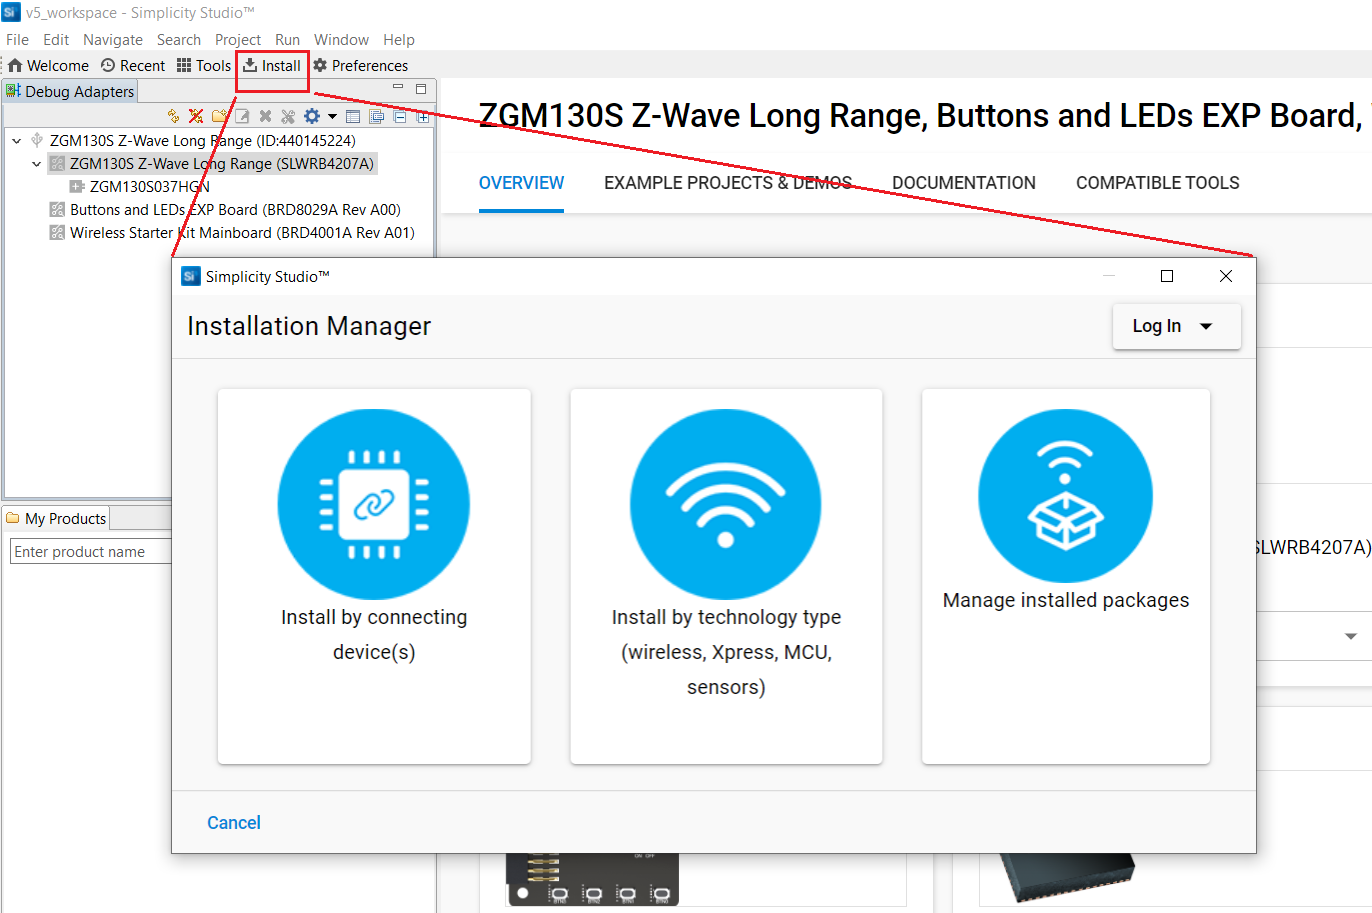Collapse the ZGM130S (ID:440145224) tree node
This screenshot has height=913, width=1372.
pyautogui.click(x=16, y=141)
